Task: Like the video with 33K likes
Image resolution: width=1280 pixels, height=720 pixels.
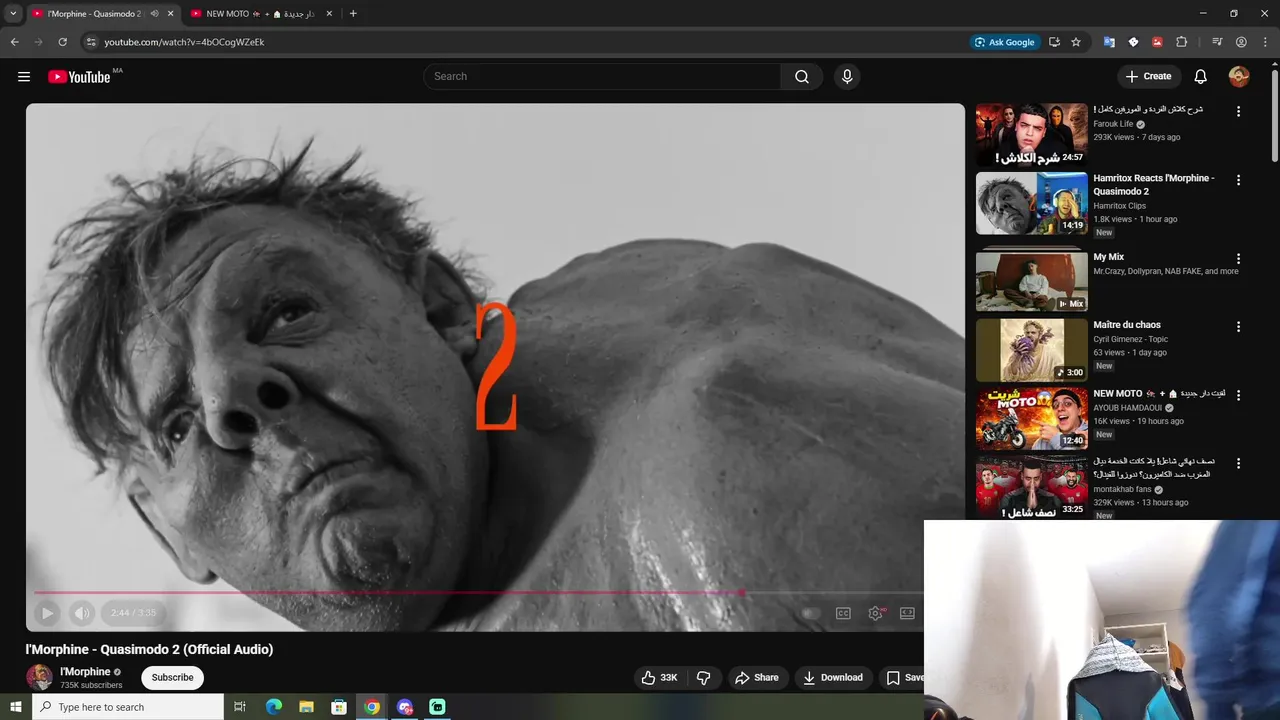Action: tap(659, 678)
